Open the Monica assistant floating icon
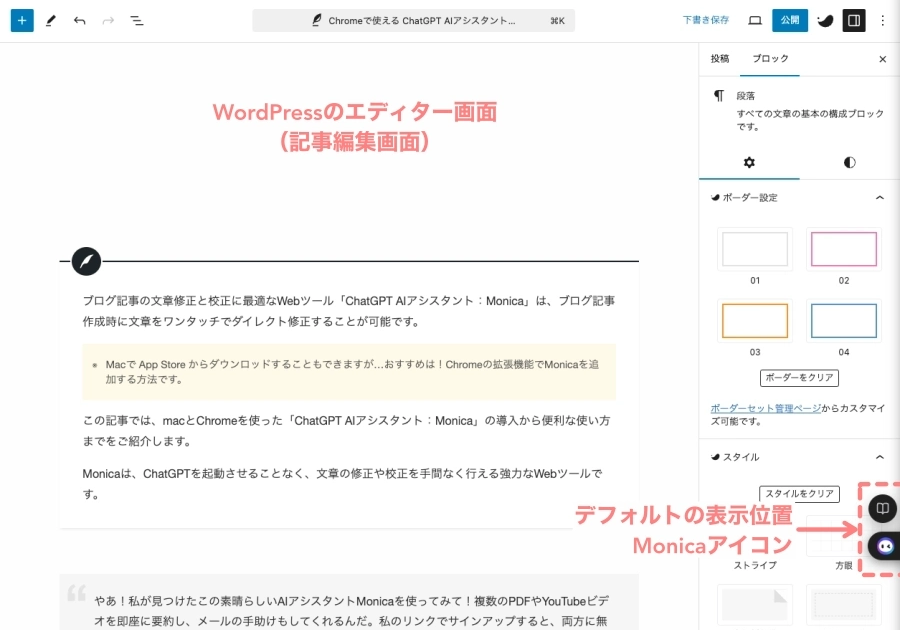Viewport: 900px width, 630px height. coord(884,546)
